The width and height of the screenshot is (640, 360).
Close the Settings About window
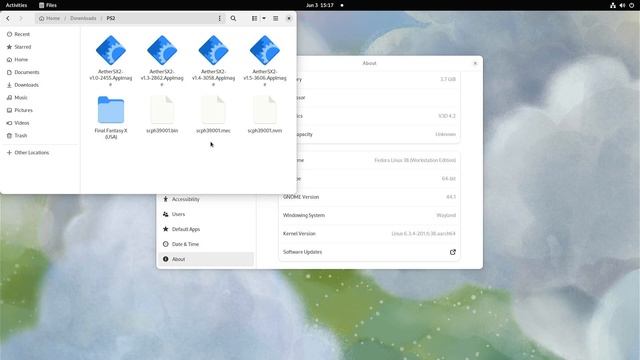(x=475, y=63)
